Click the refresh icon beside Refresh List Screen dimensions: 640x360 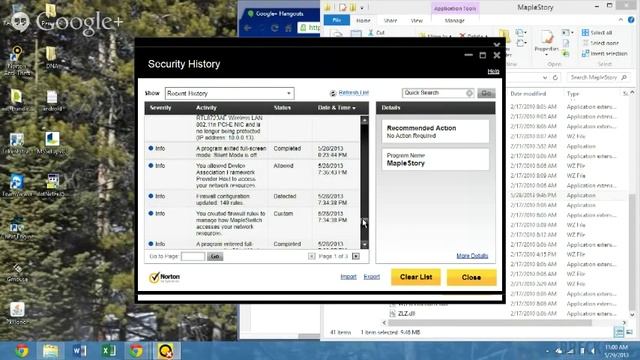[333, 93]
